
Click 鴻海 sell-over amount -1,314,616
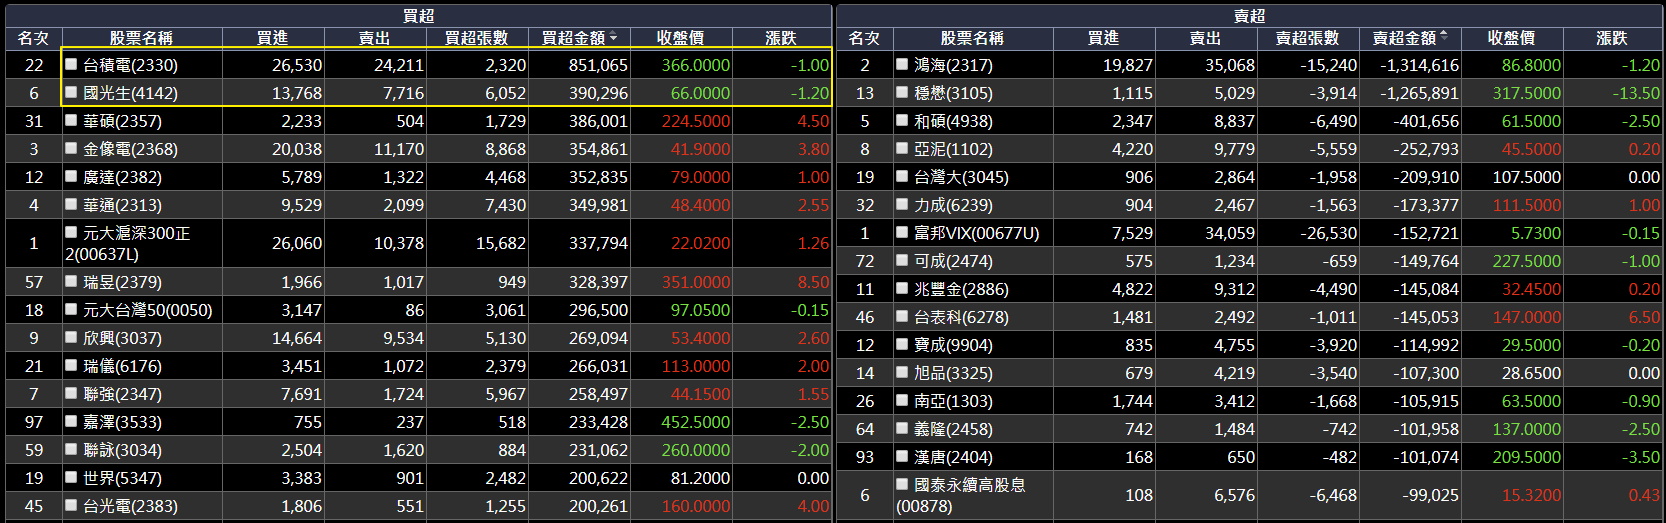tap(1419, 65)
